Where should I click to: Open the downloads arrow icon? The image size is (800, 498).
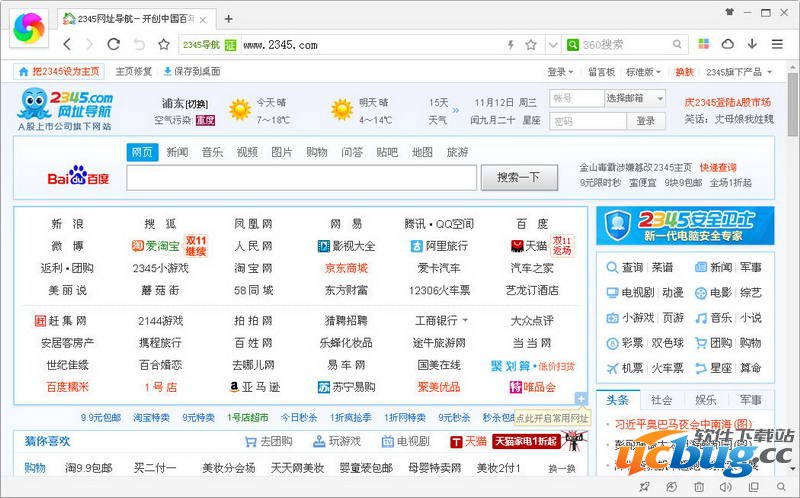[752, 44]
